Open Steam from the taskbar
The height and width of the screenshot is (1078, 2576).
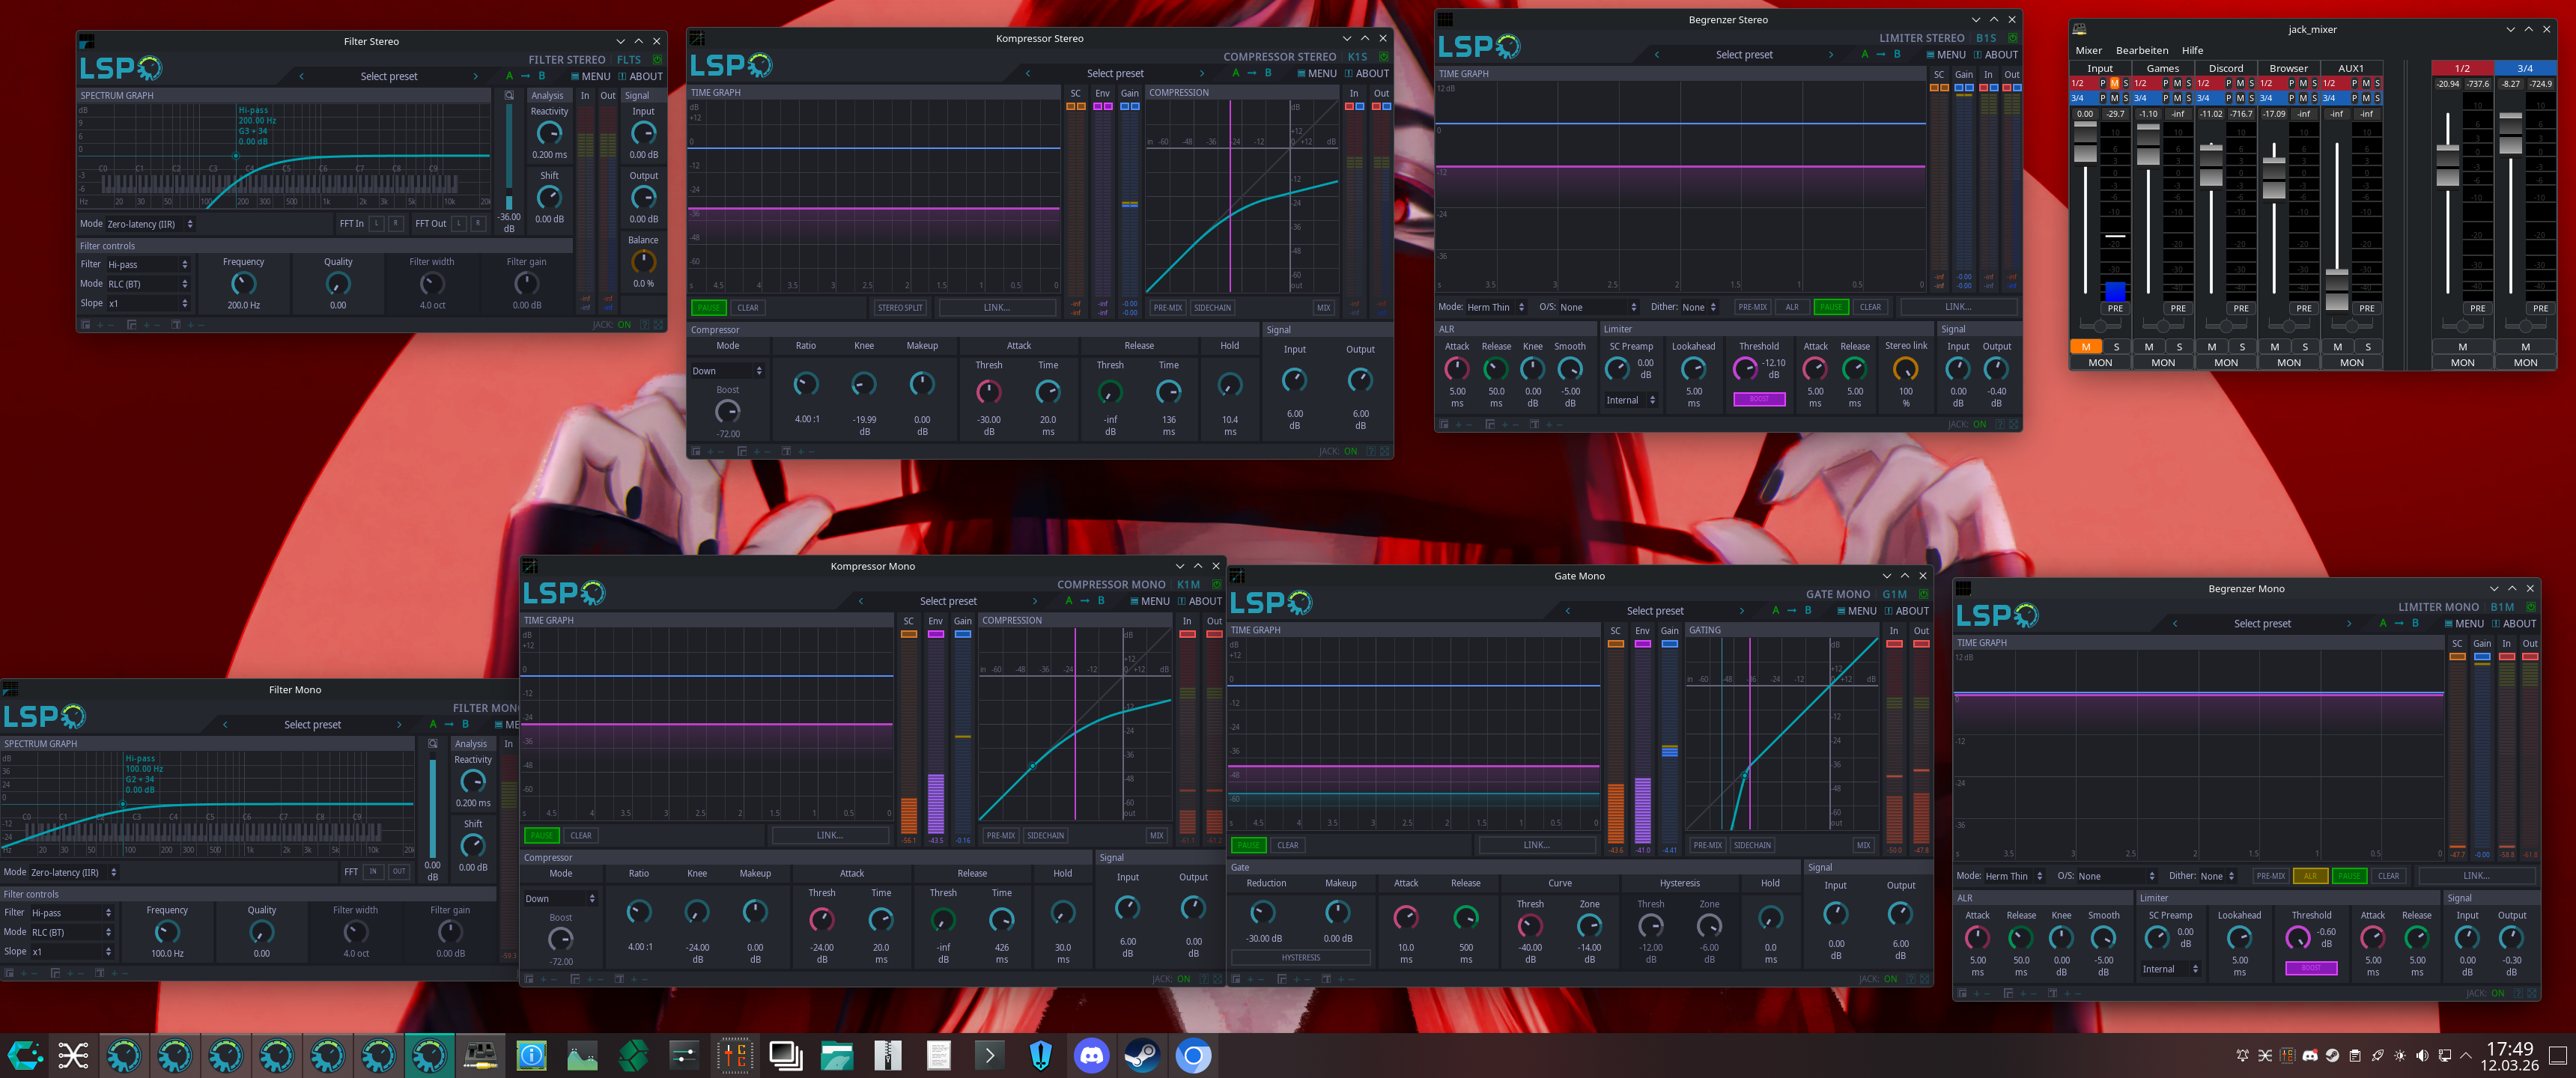(x=1141, y=1055)
